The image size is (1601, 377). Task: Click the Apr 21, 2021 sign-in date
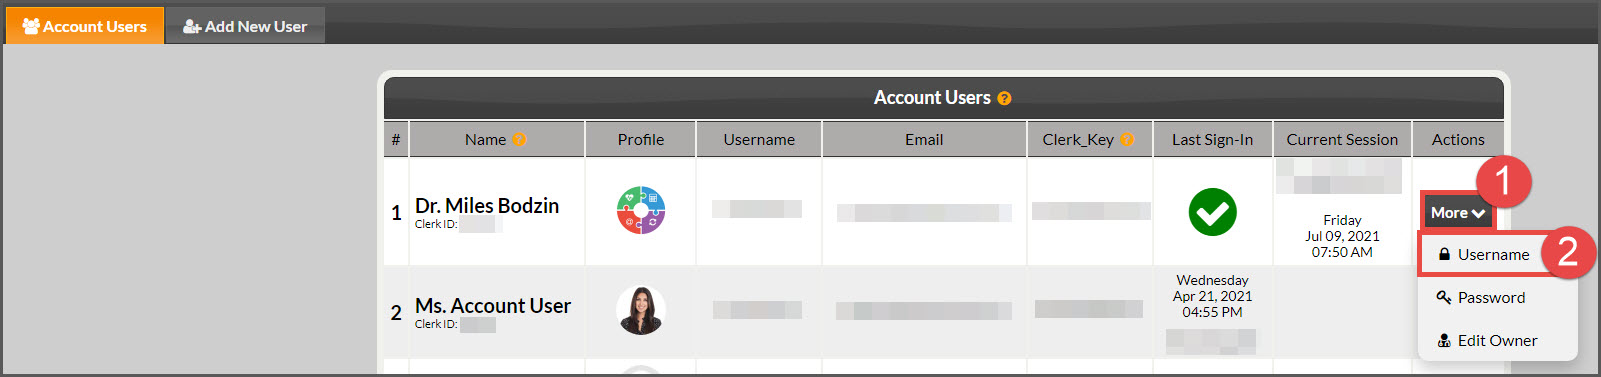click(x=1212, y=296)
